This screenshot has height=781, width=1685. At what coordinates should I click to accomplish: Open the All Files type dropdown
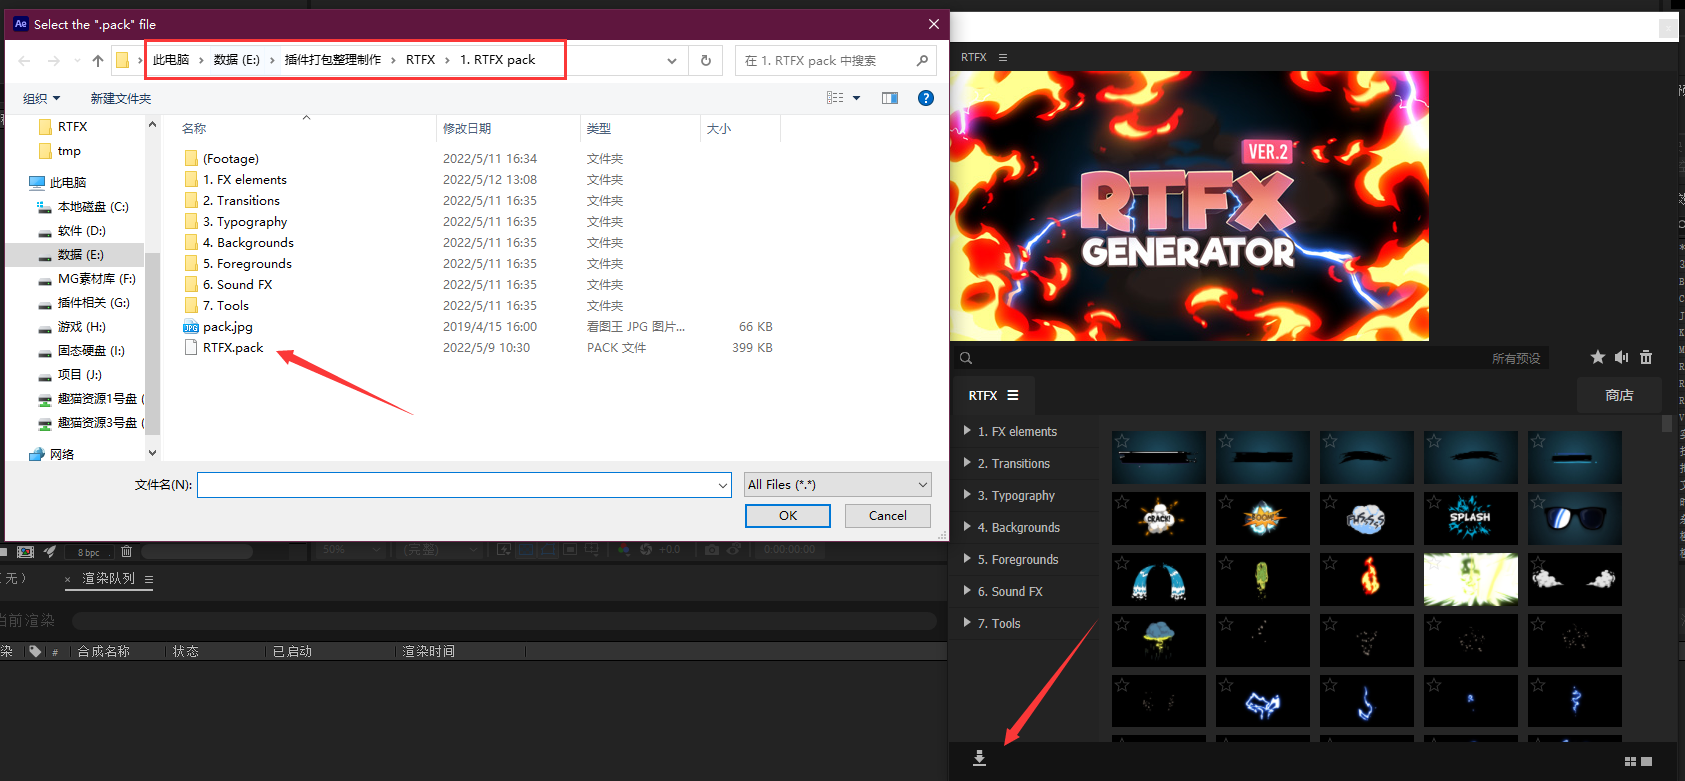pyautogui.click(x=838, y=485)
